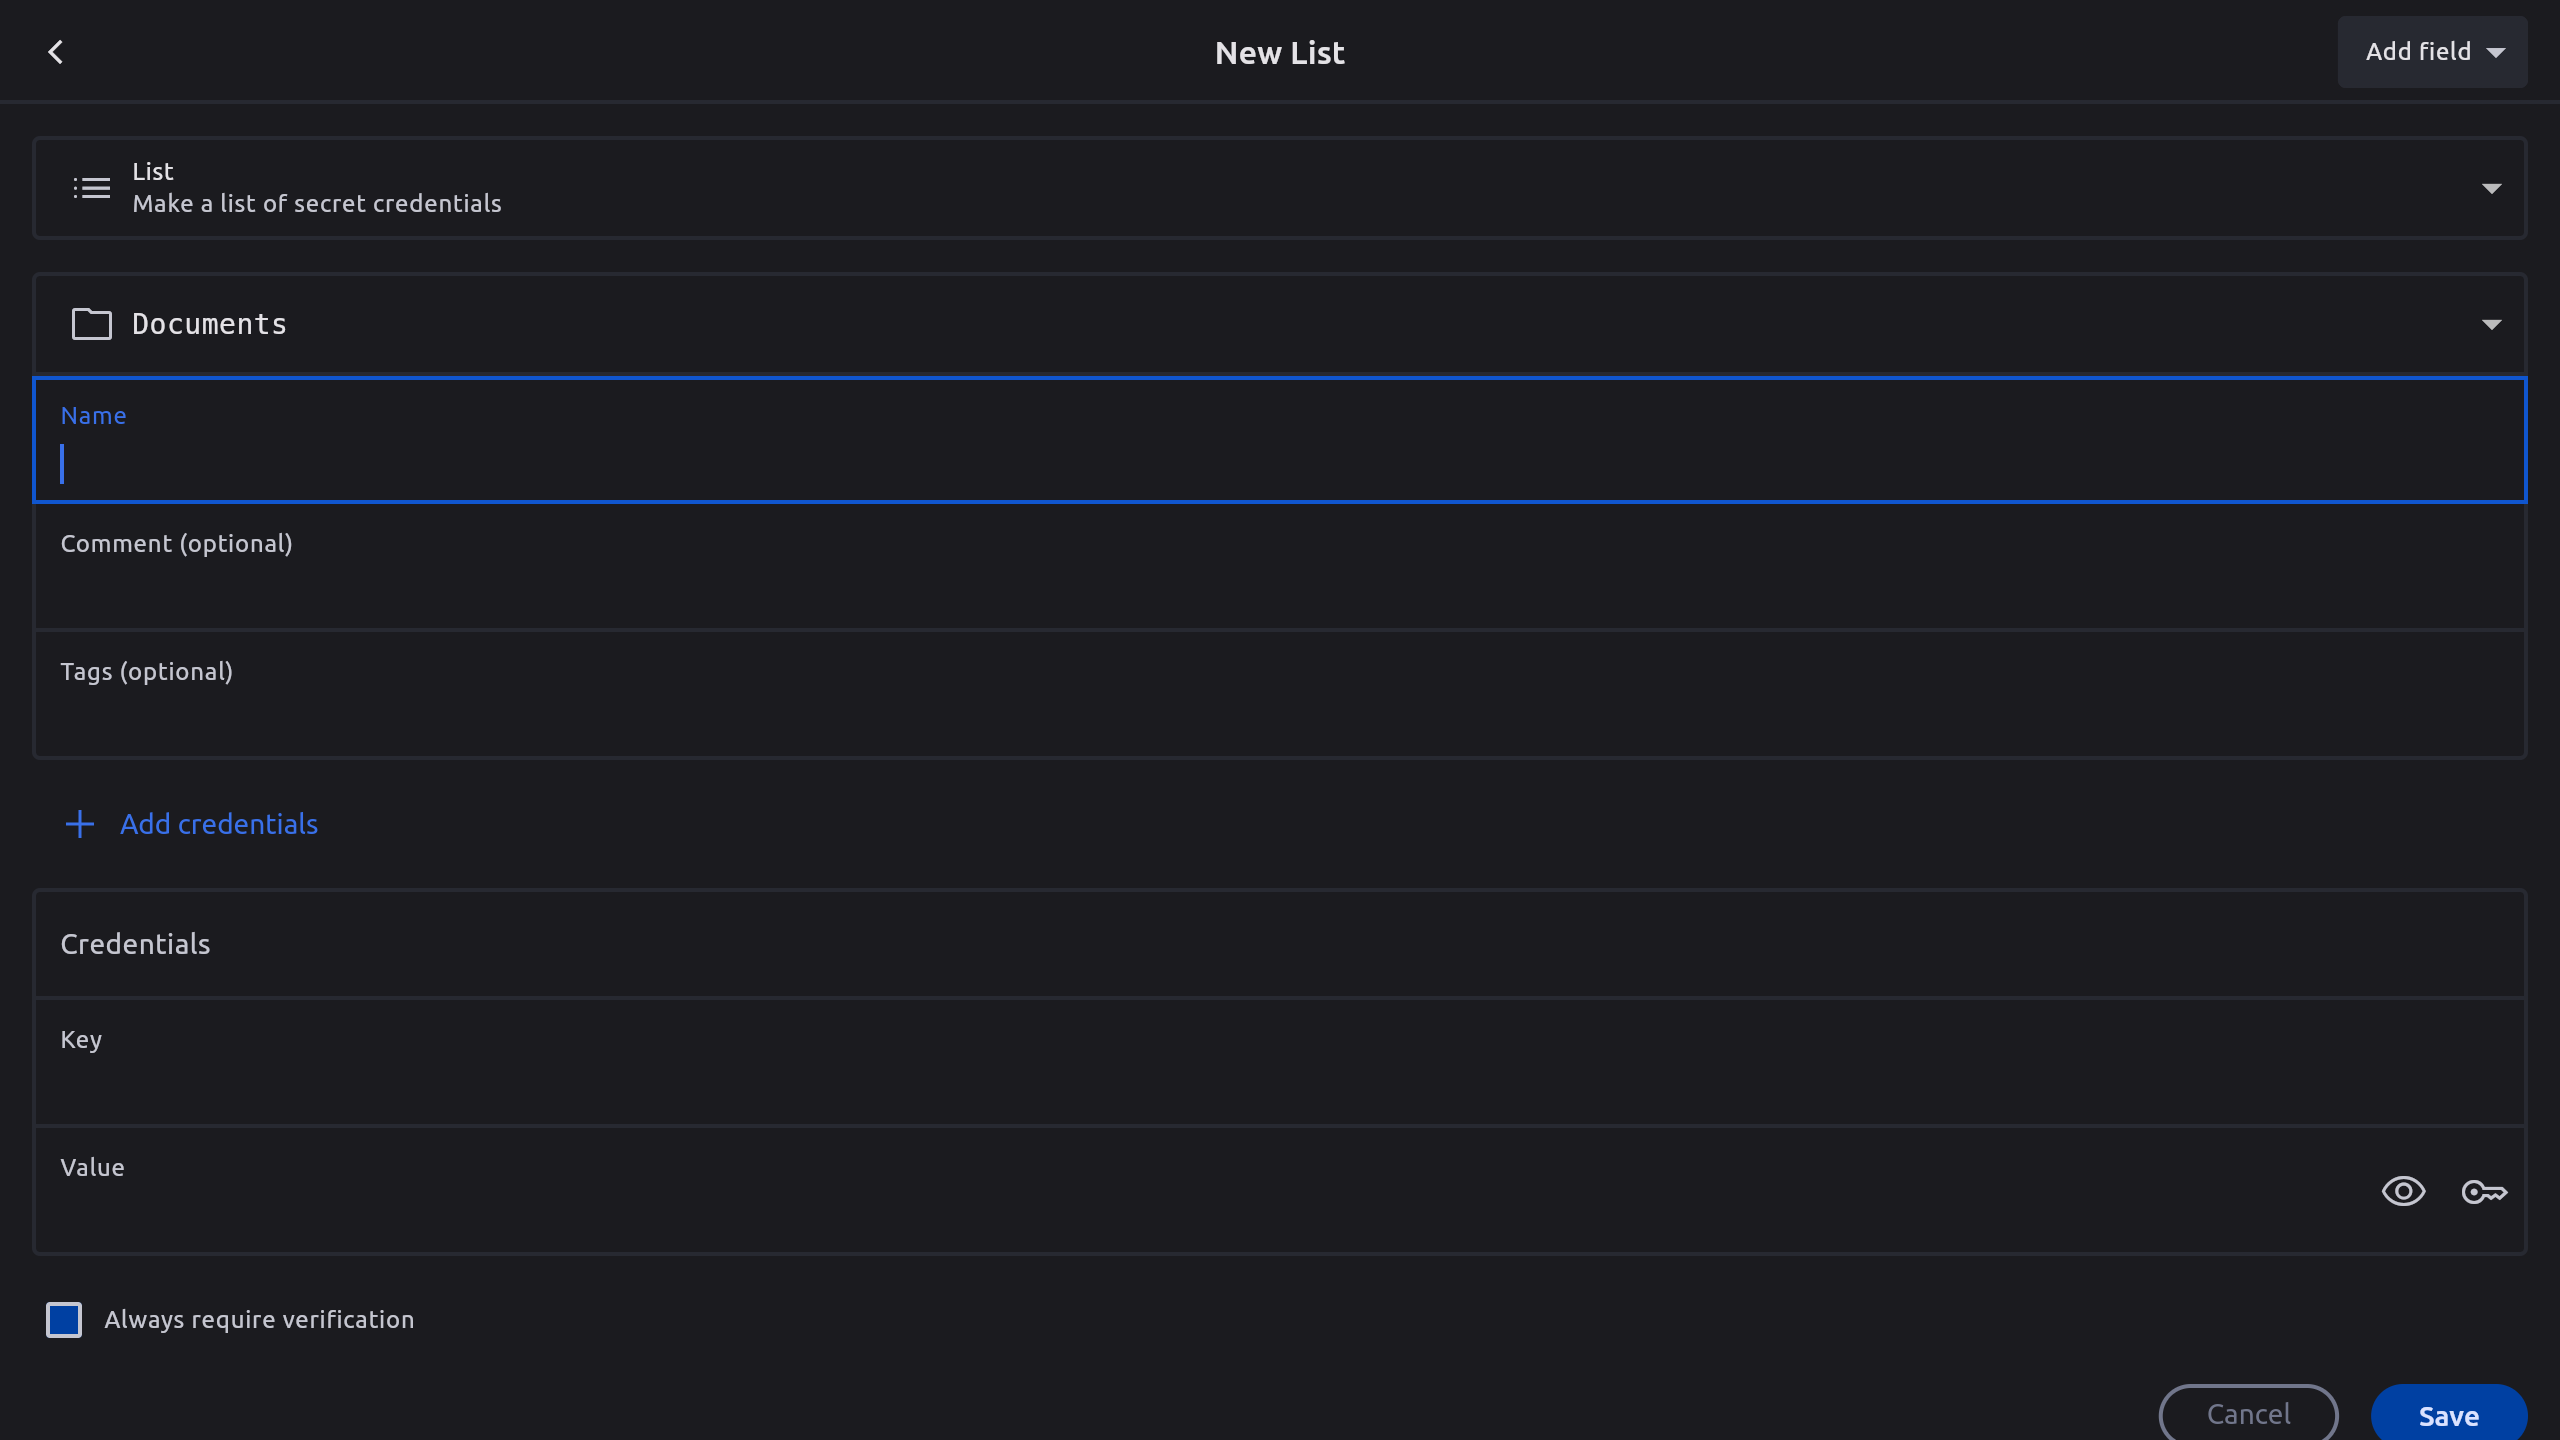Click the Cancel button
This screenshot has height=1440, width=2560.
tap(2248, 1414)
